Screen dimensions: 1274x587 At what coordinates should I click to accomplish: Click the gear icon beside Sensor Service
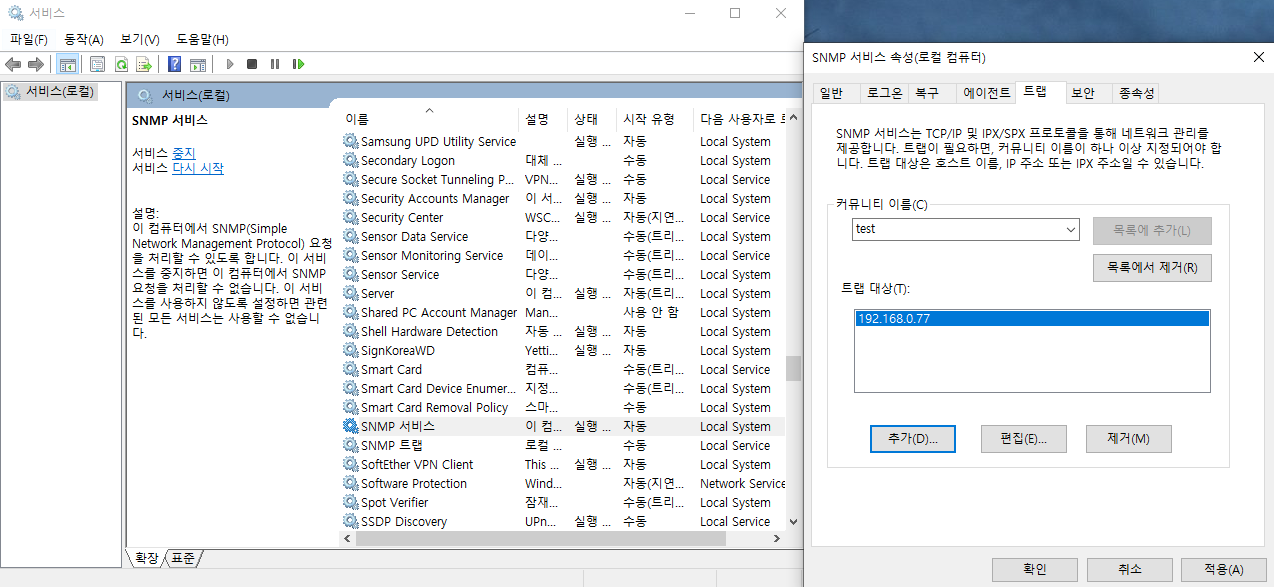350,274
